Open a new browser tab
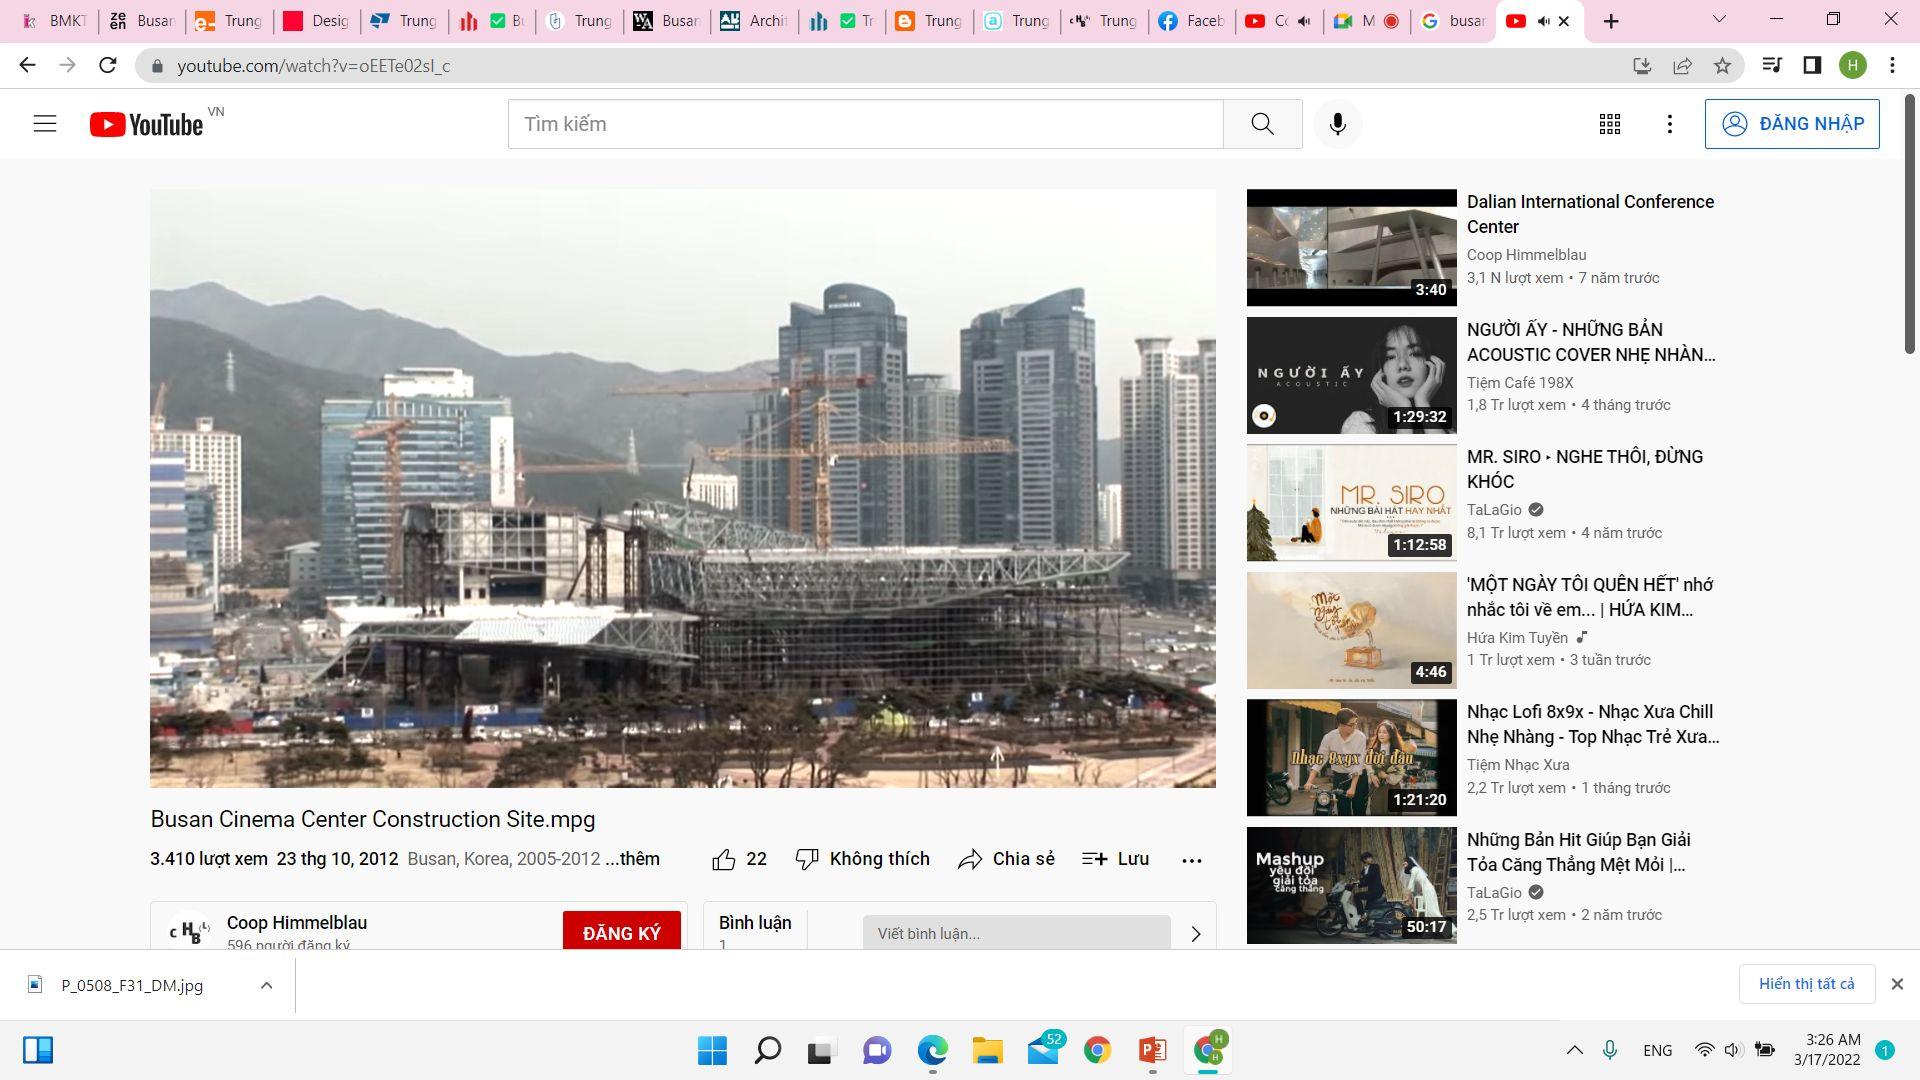Image resolution: width=1920 pixels, height=1080 pixels. pos(1610,21)
